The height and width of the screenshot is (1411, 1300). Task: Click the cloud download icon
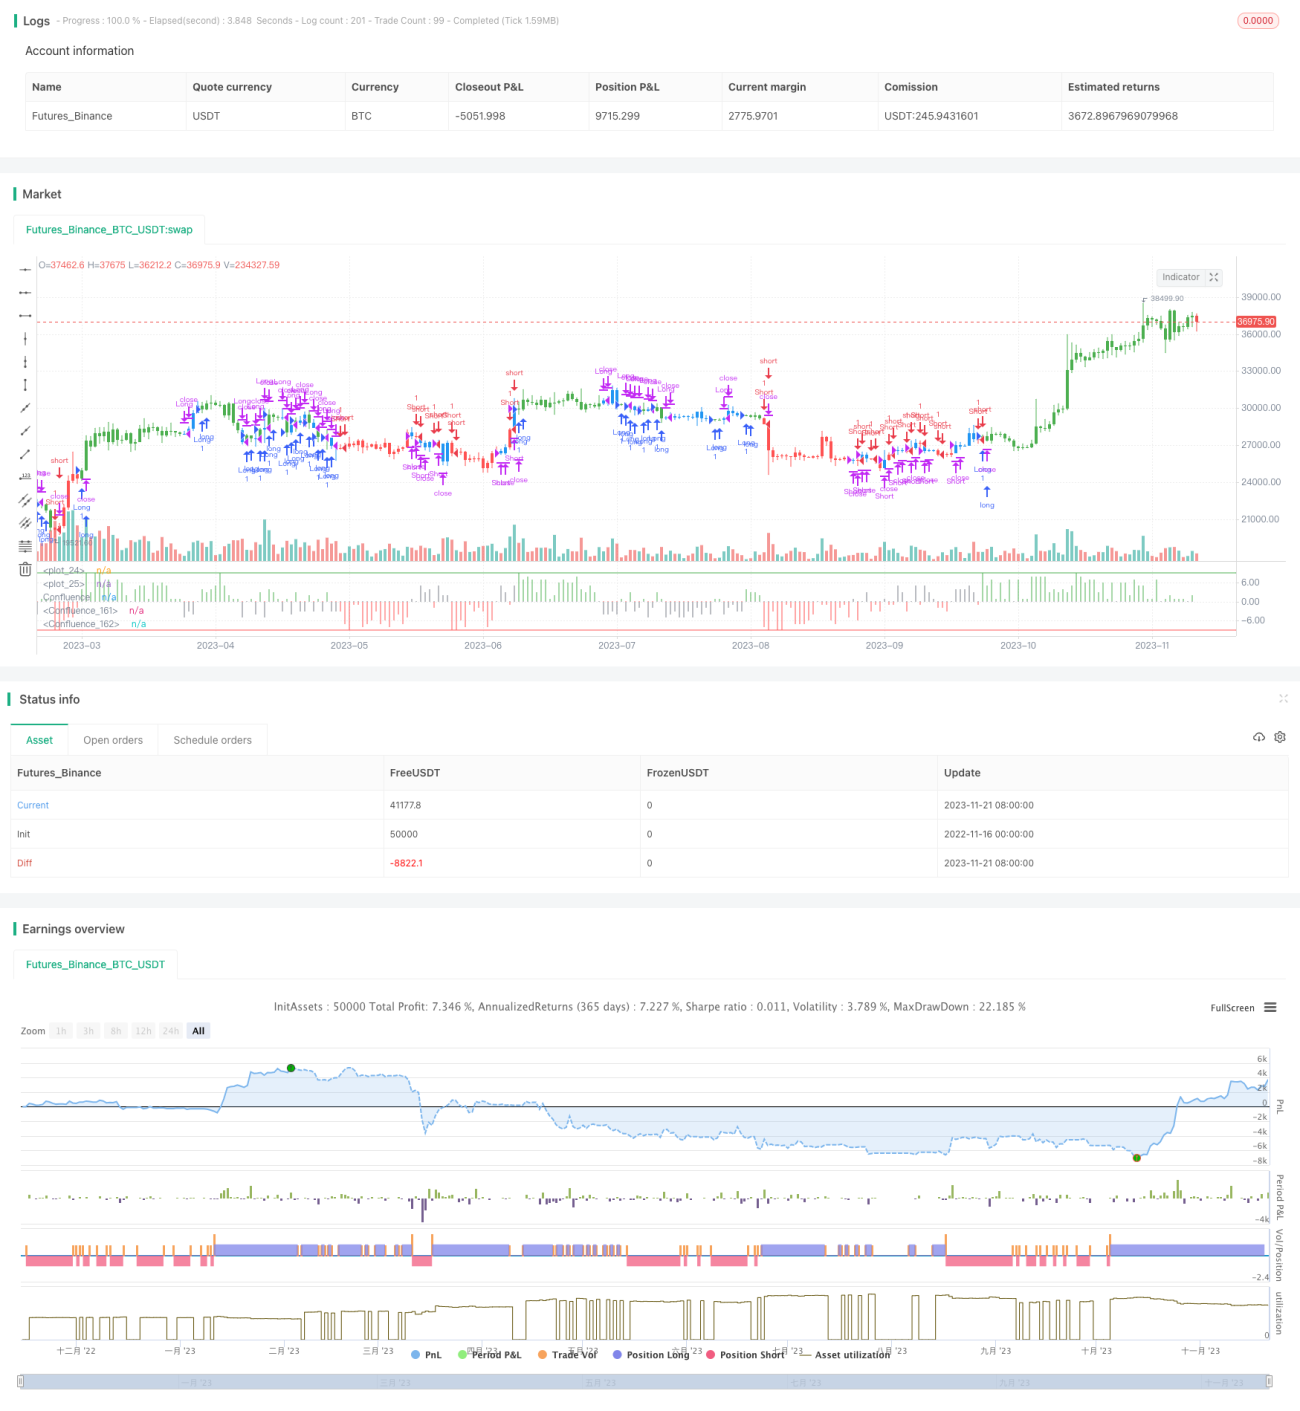pos(1259,737)
